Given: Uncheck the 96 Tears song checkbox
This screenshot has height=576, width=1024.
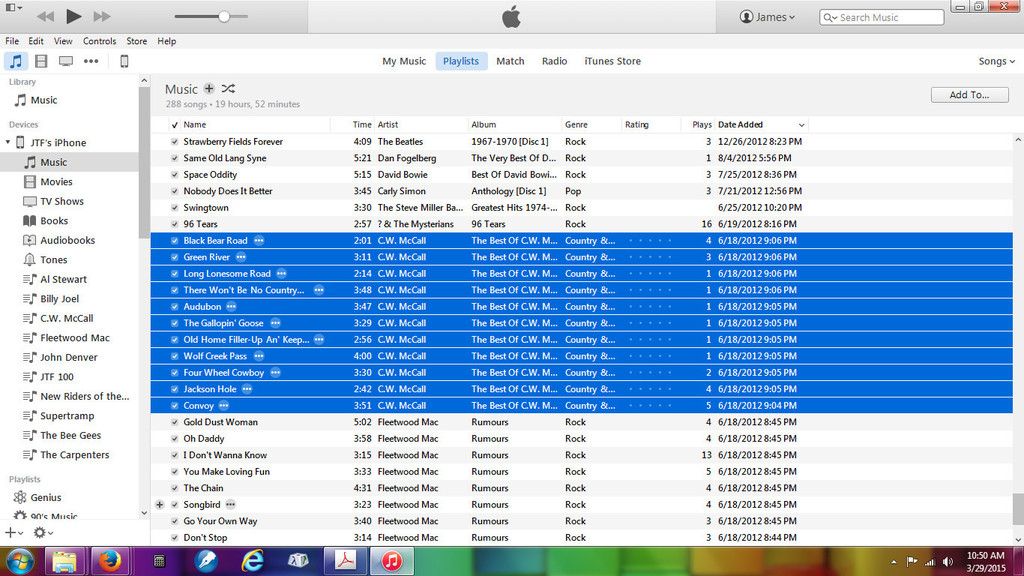Looking at the screenshot, I should (175, 224).
